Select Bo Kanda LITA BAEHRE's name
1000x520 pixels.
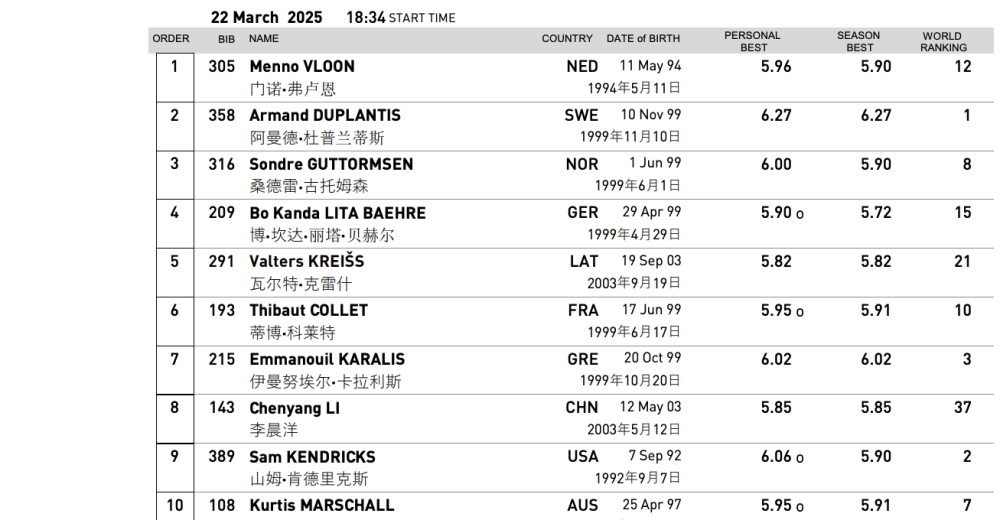337,213
